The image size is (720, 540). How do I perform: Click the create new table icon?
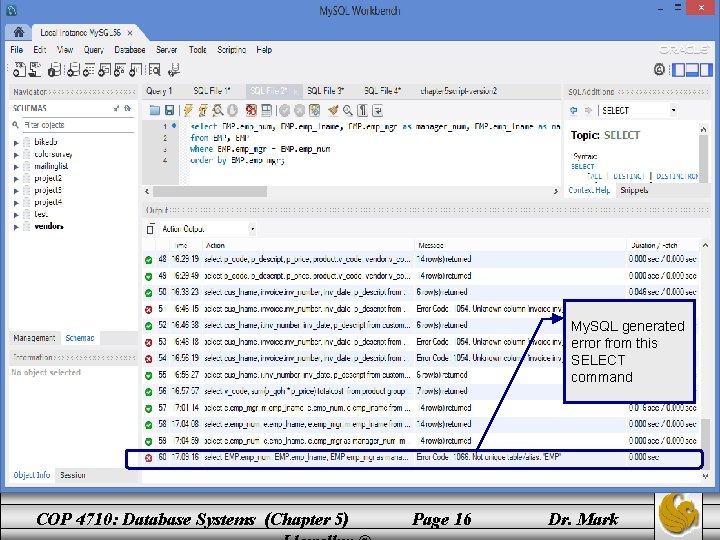tap(88, 69)
